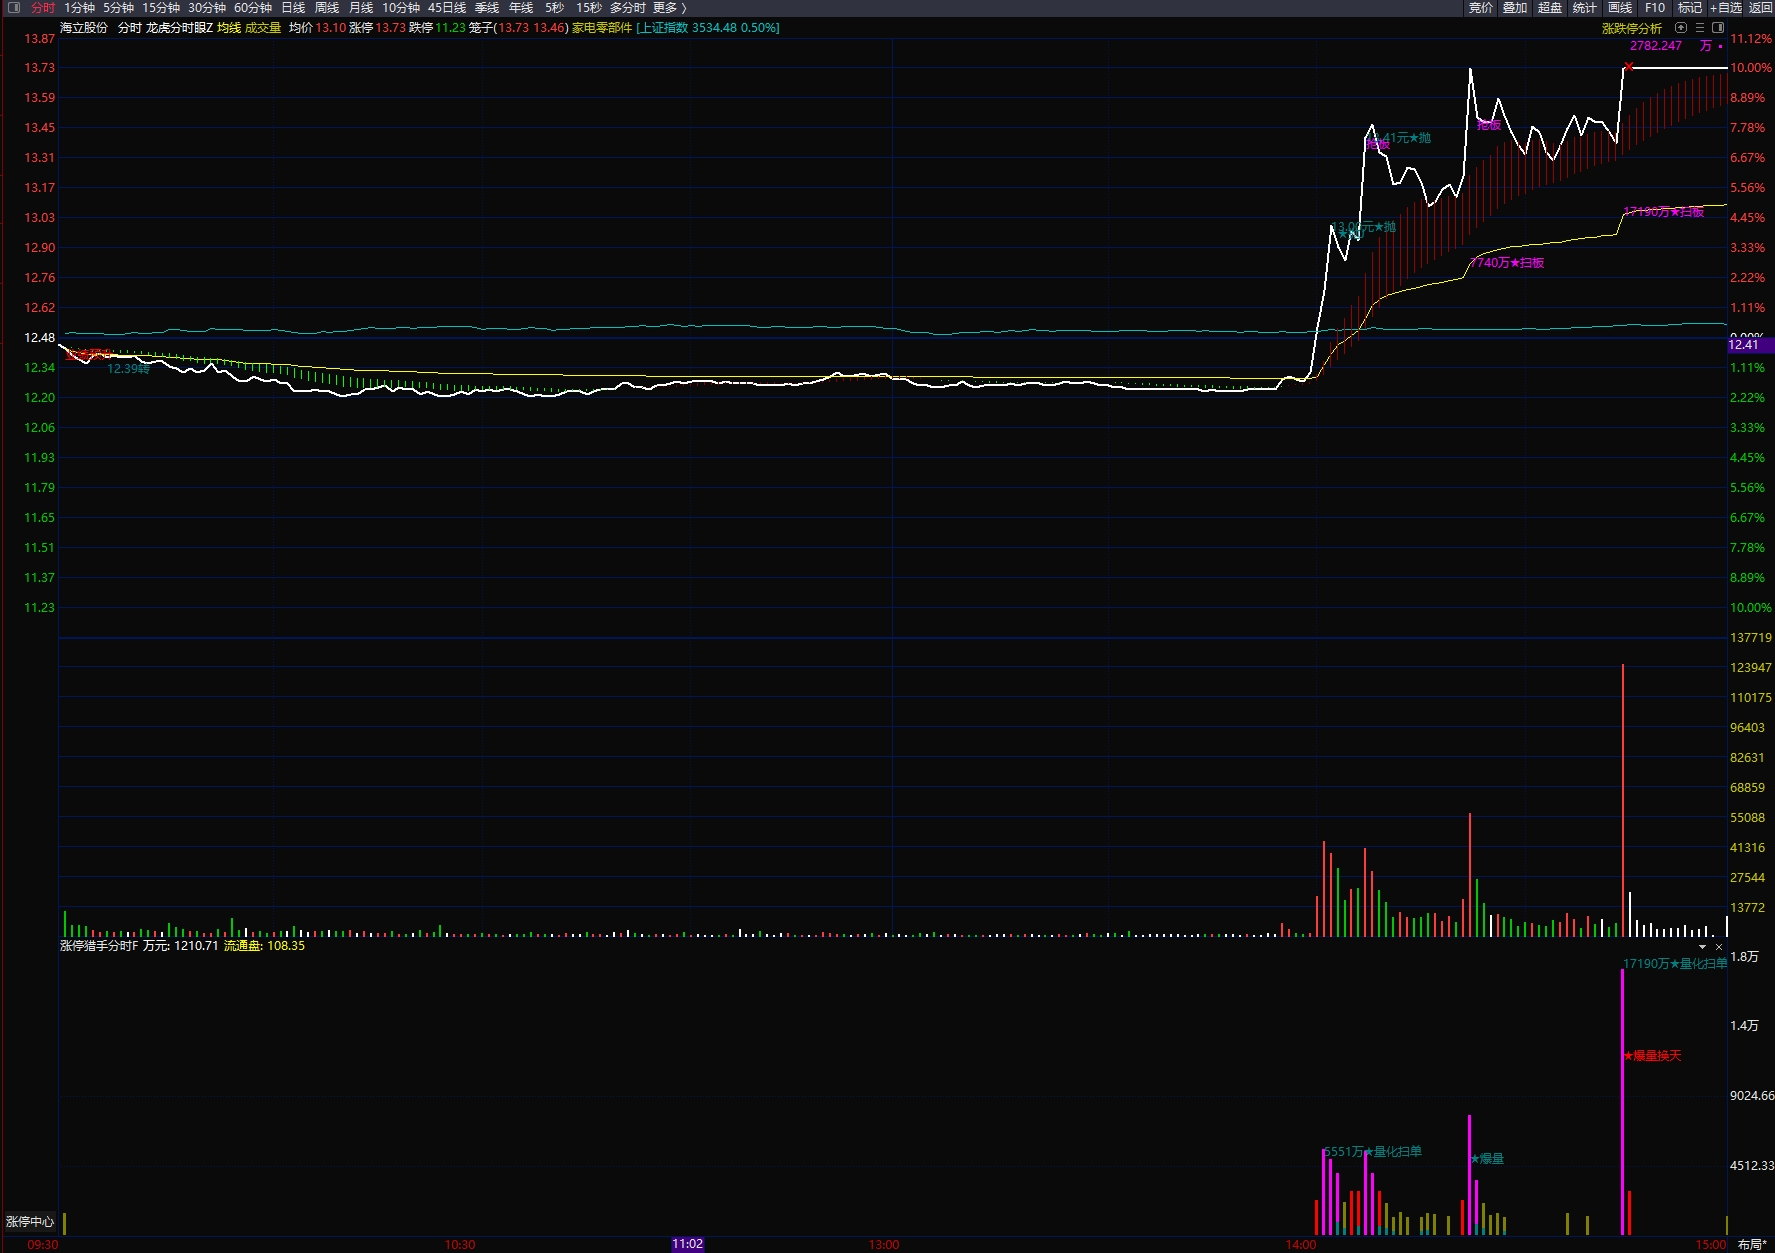Expand the indicator sub-panel dropdown triangle
Screen dimensions: 1775x1253
tap(1703, 946)
